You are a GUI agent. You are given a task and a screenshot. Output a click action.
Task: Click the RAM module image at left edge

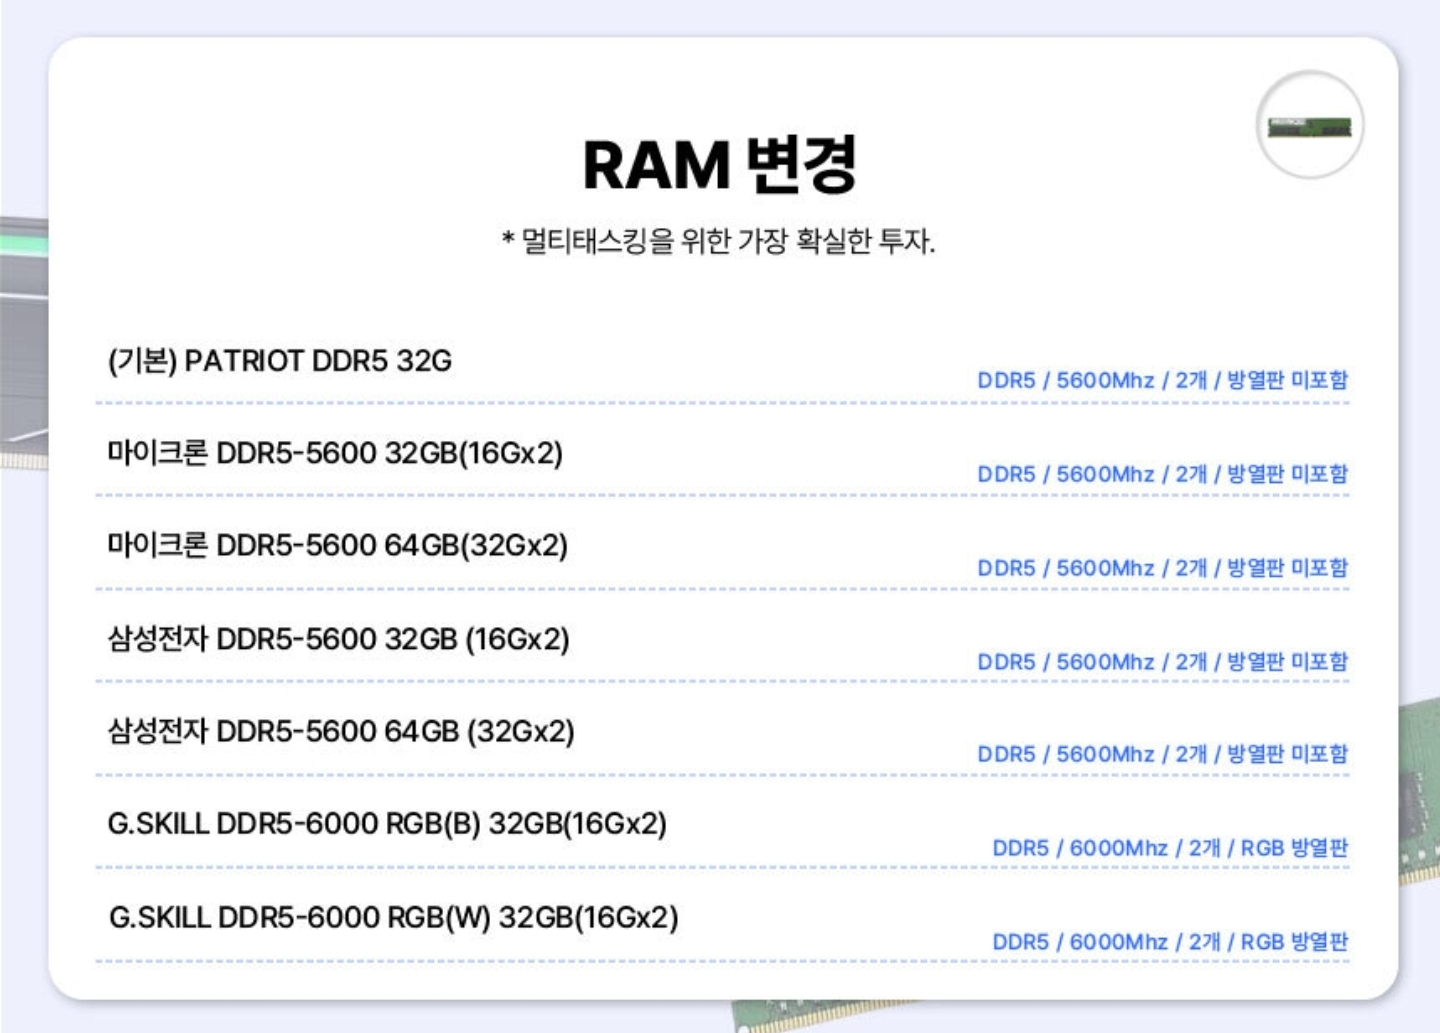click(x=23, y=340)
